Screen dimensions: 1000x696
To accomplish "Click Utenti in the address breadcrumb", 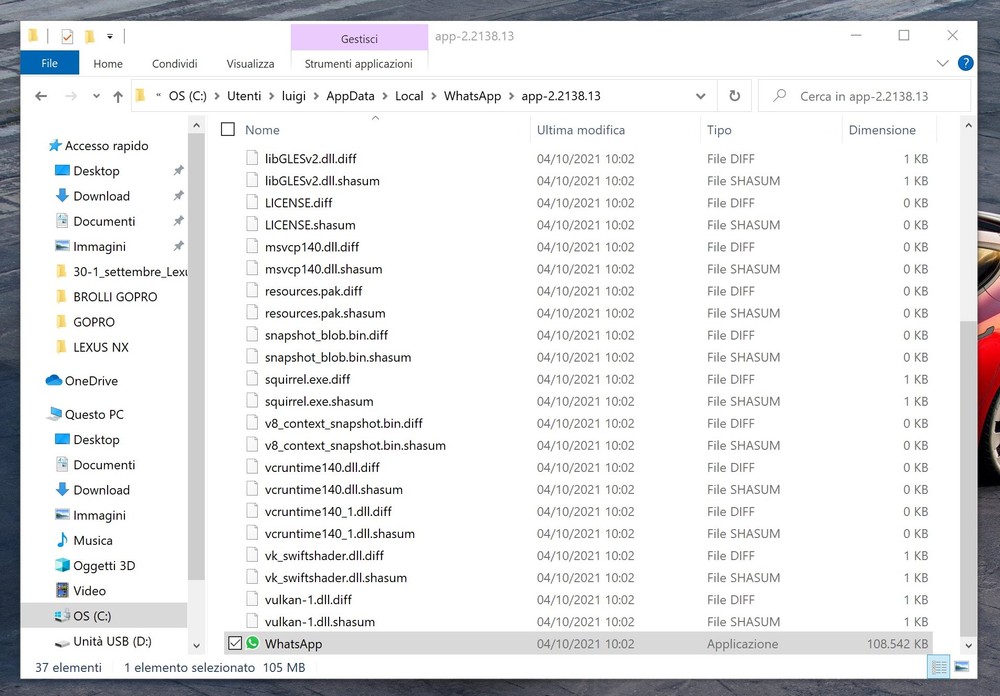I will click(x=244, y=96).
